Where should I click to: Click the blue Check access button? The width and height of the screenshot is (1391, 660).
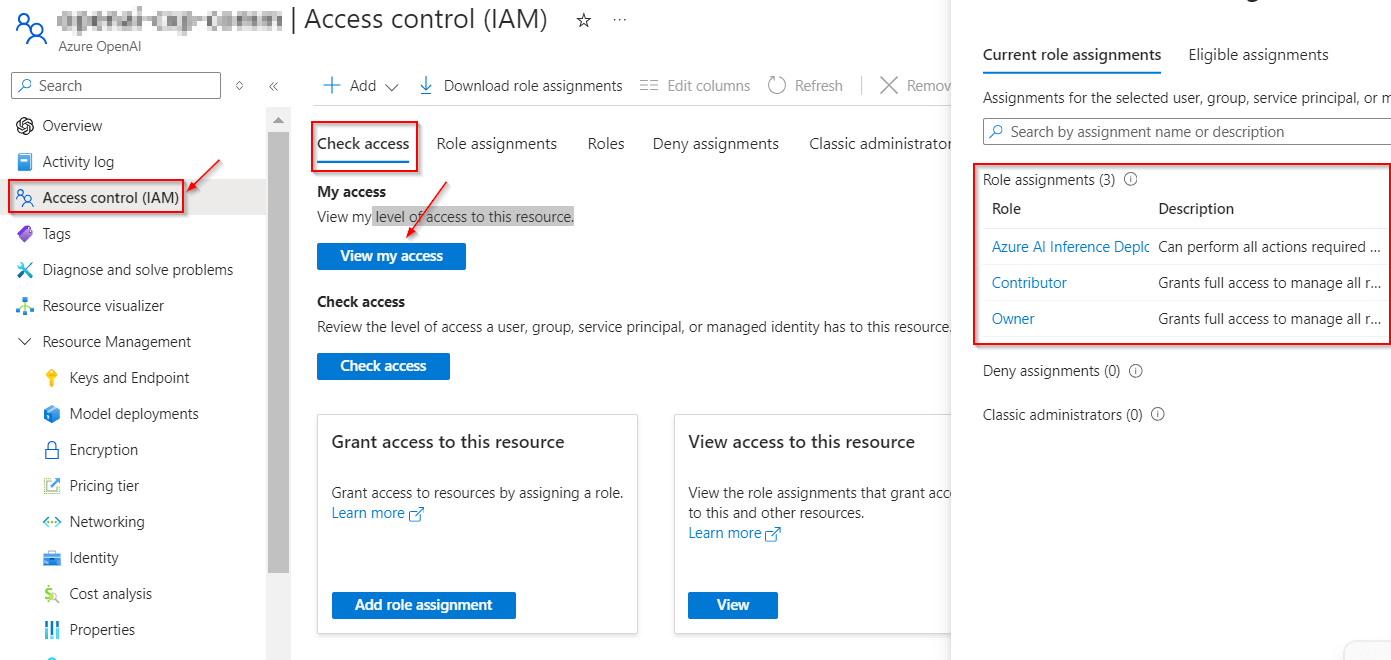pos(383,366)
